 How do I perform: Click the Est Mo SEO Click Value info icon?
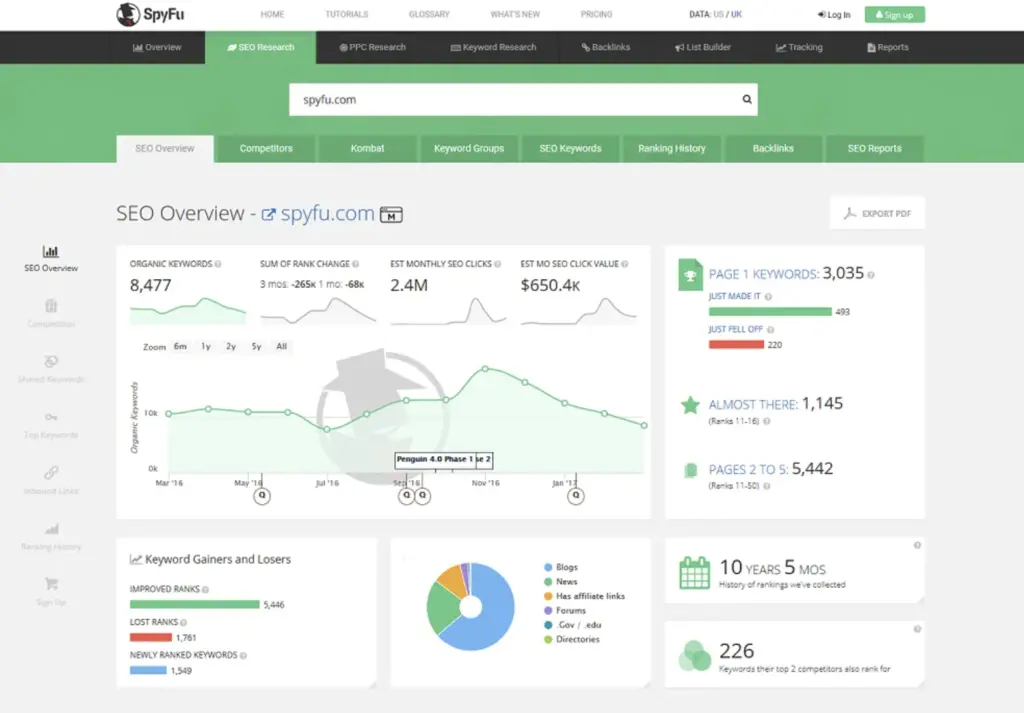(x=625, y=264)
